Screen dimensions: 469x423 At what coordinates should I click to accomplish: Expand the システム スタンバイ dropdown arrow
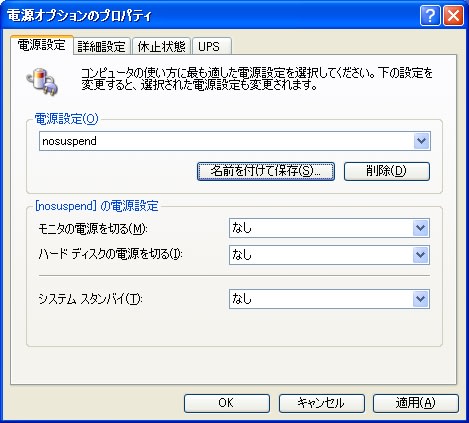coord(421,299)
